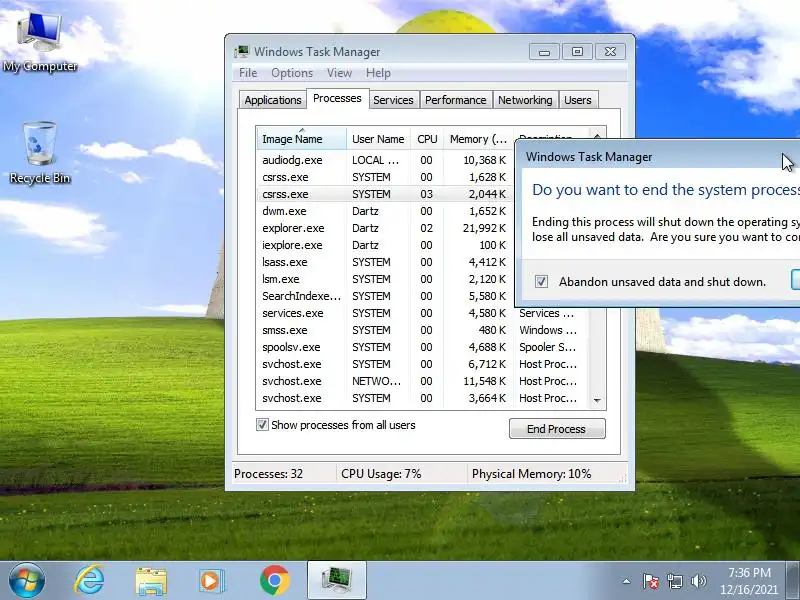Switch to the Performance tab
Screen dimensions: 800x600
[x=456, y=100]
